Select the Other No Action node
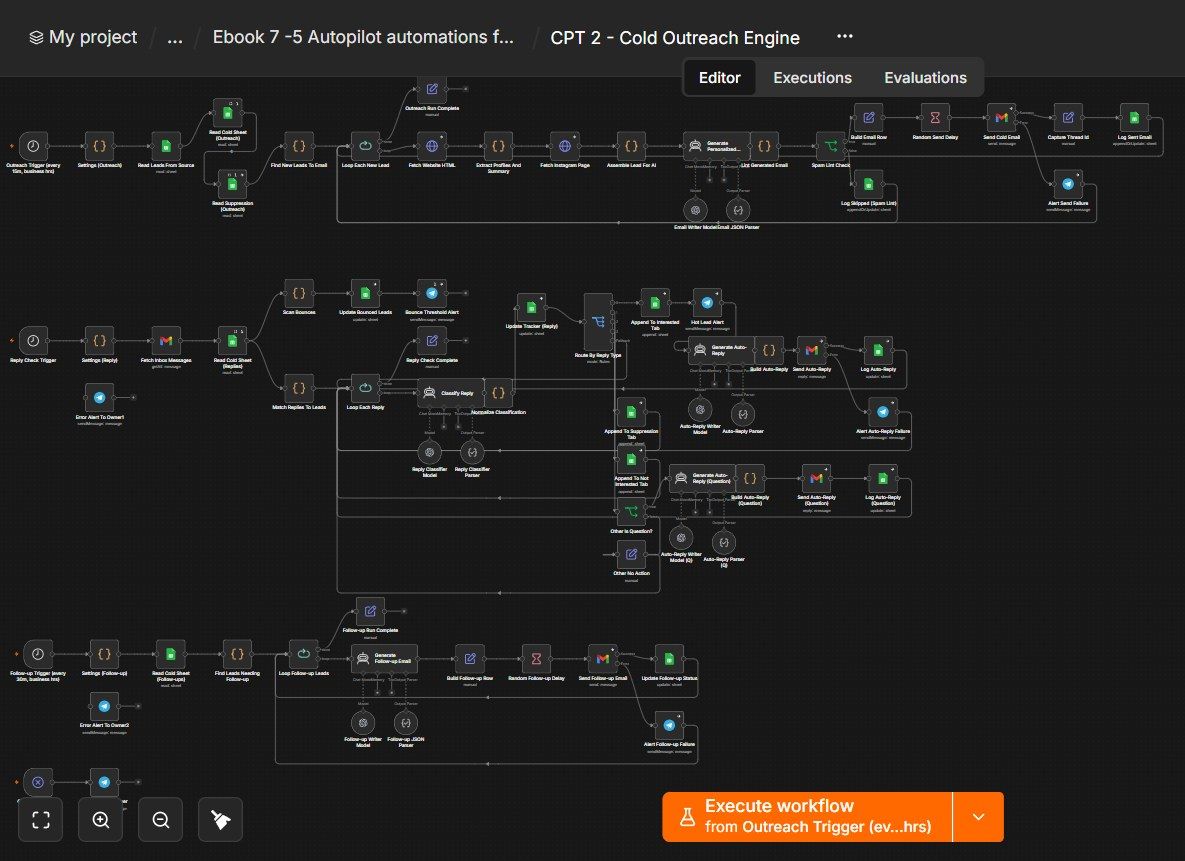Viewport: 1185px width, 861px height. point(631,555)
